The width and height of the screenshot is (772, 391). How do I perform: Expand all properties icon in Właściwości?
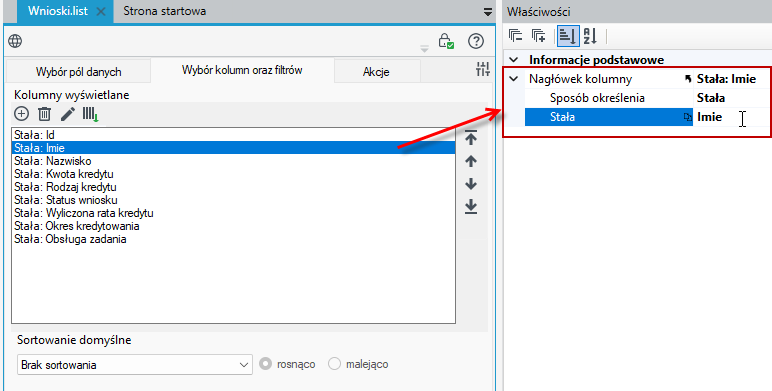click(539, 36)
